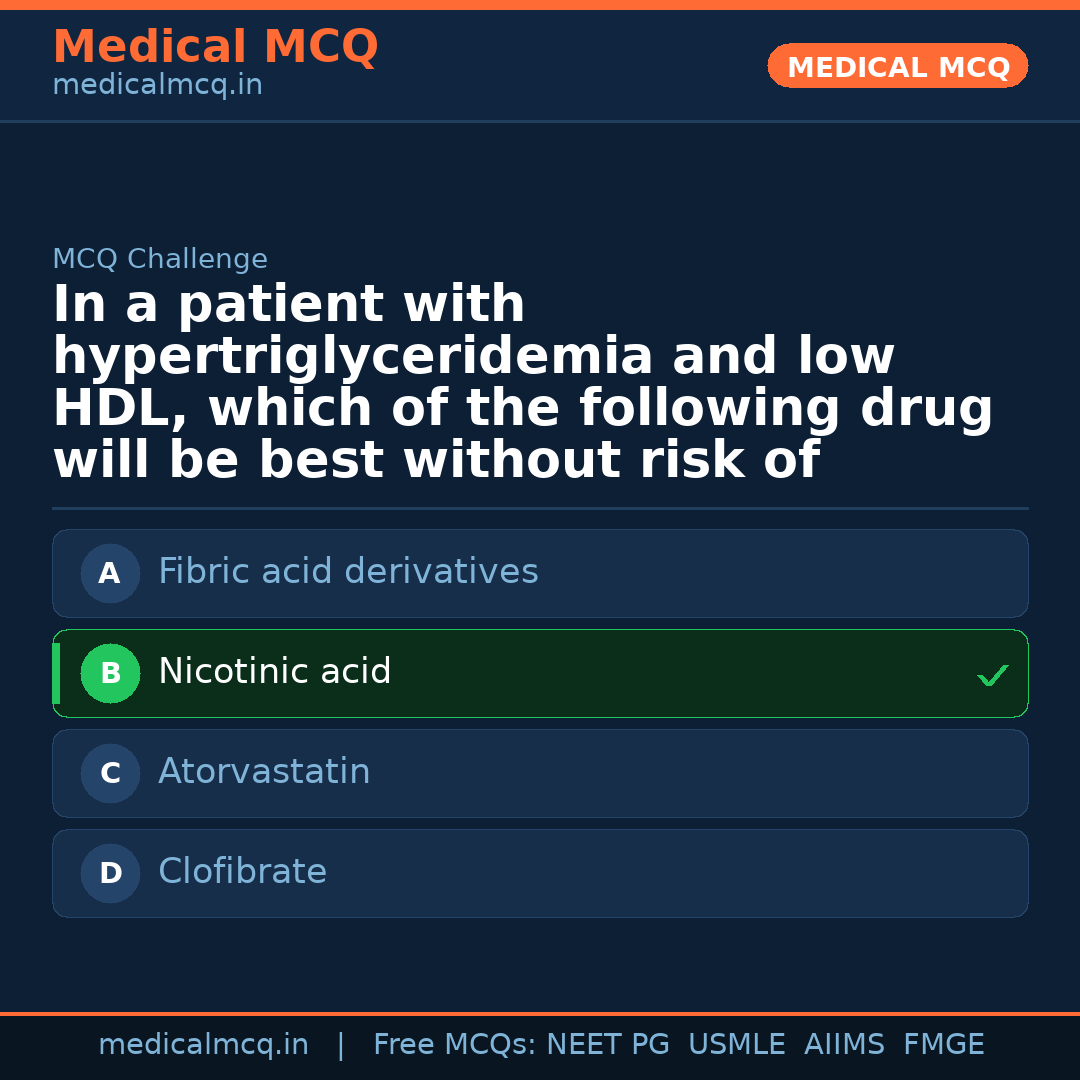
Task: Click the Free MCQs label in footer
Action: [x=454, y=1045]
